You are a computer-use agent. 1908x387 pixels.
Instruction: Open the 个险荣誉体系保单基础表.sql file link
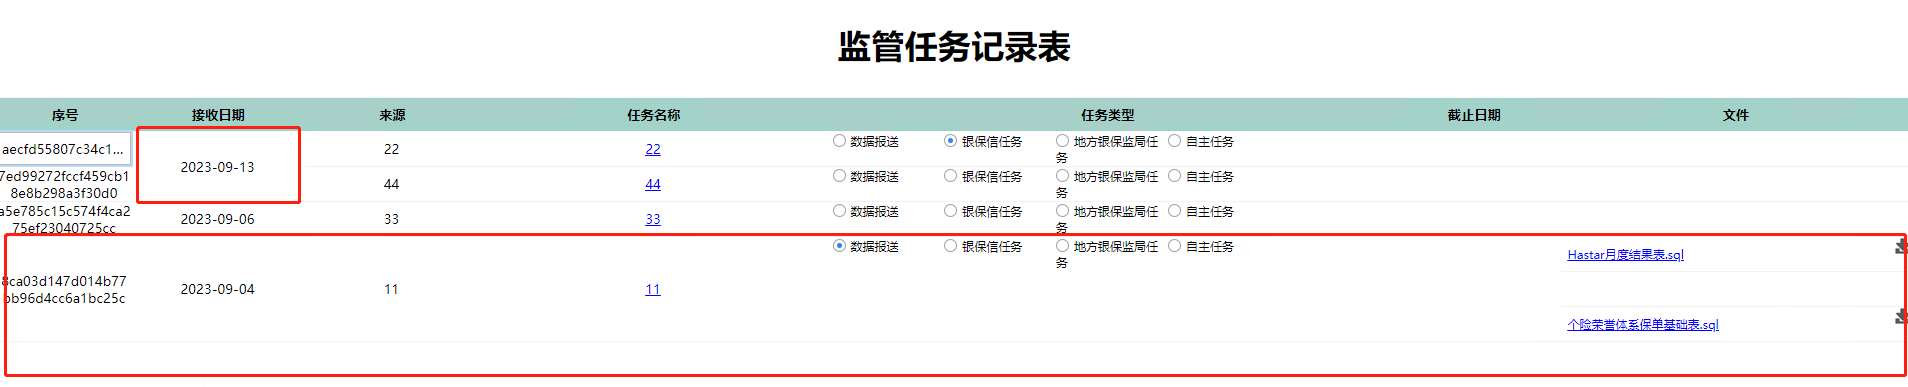tap(1642, 325)
